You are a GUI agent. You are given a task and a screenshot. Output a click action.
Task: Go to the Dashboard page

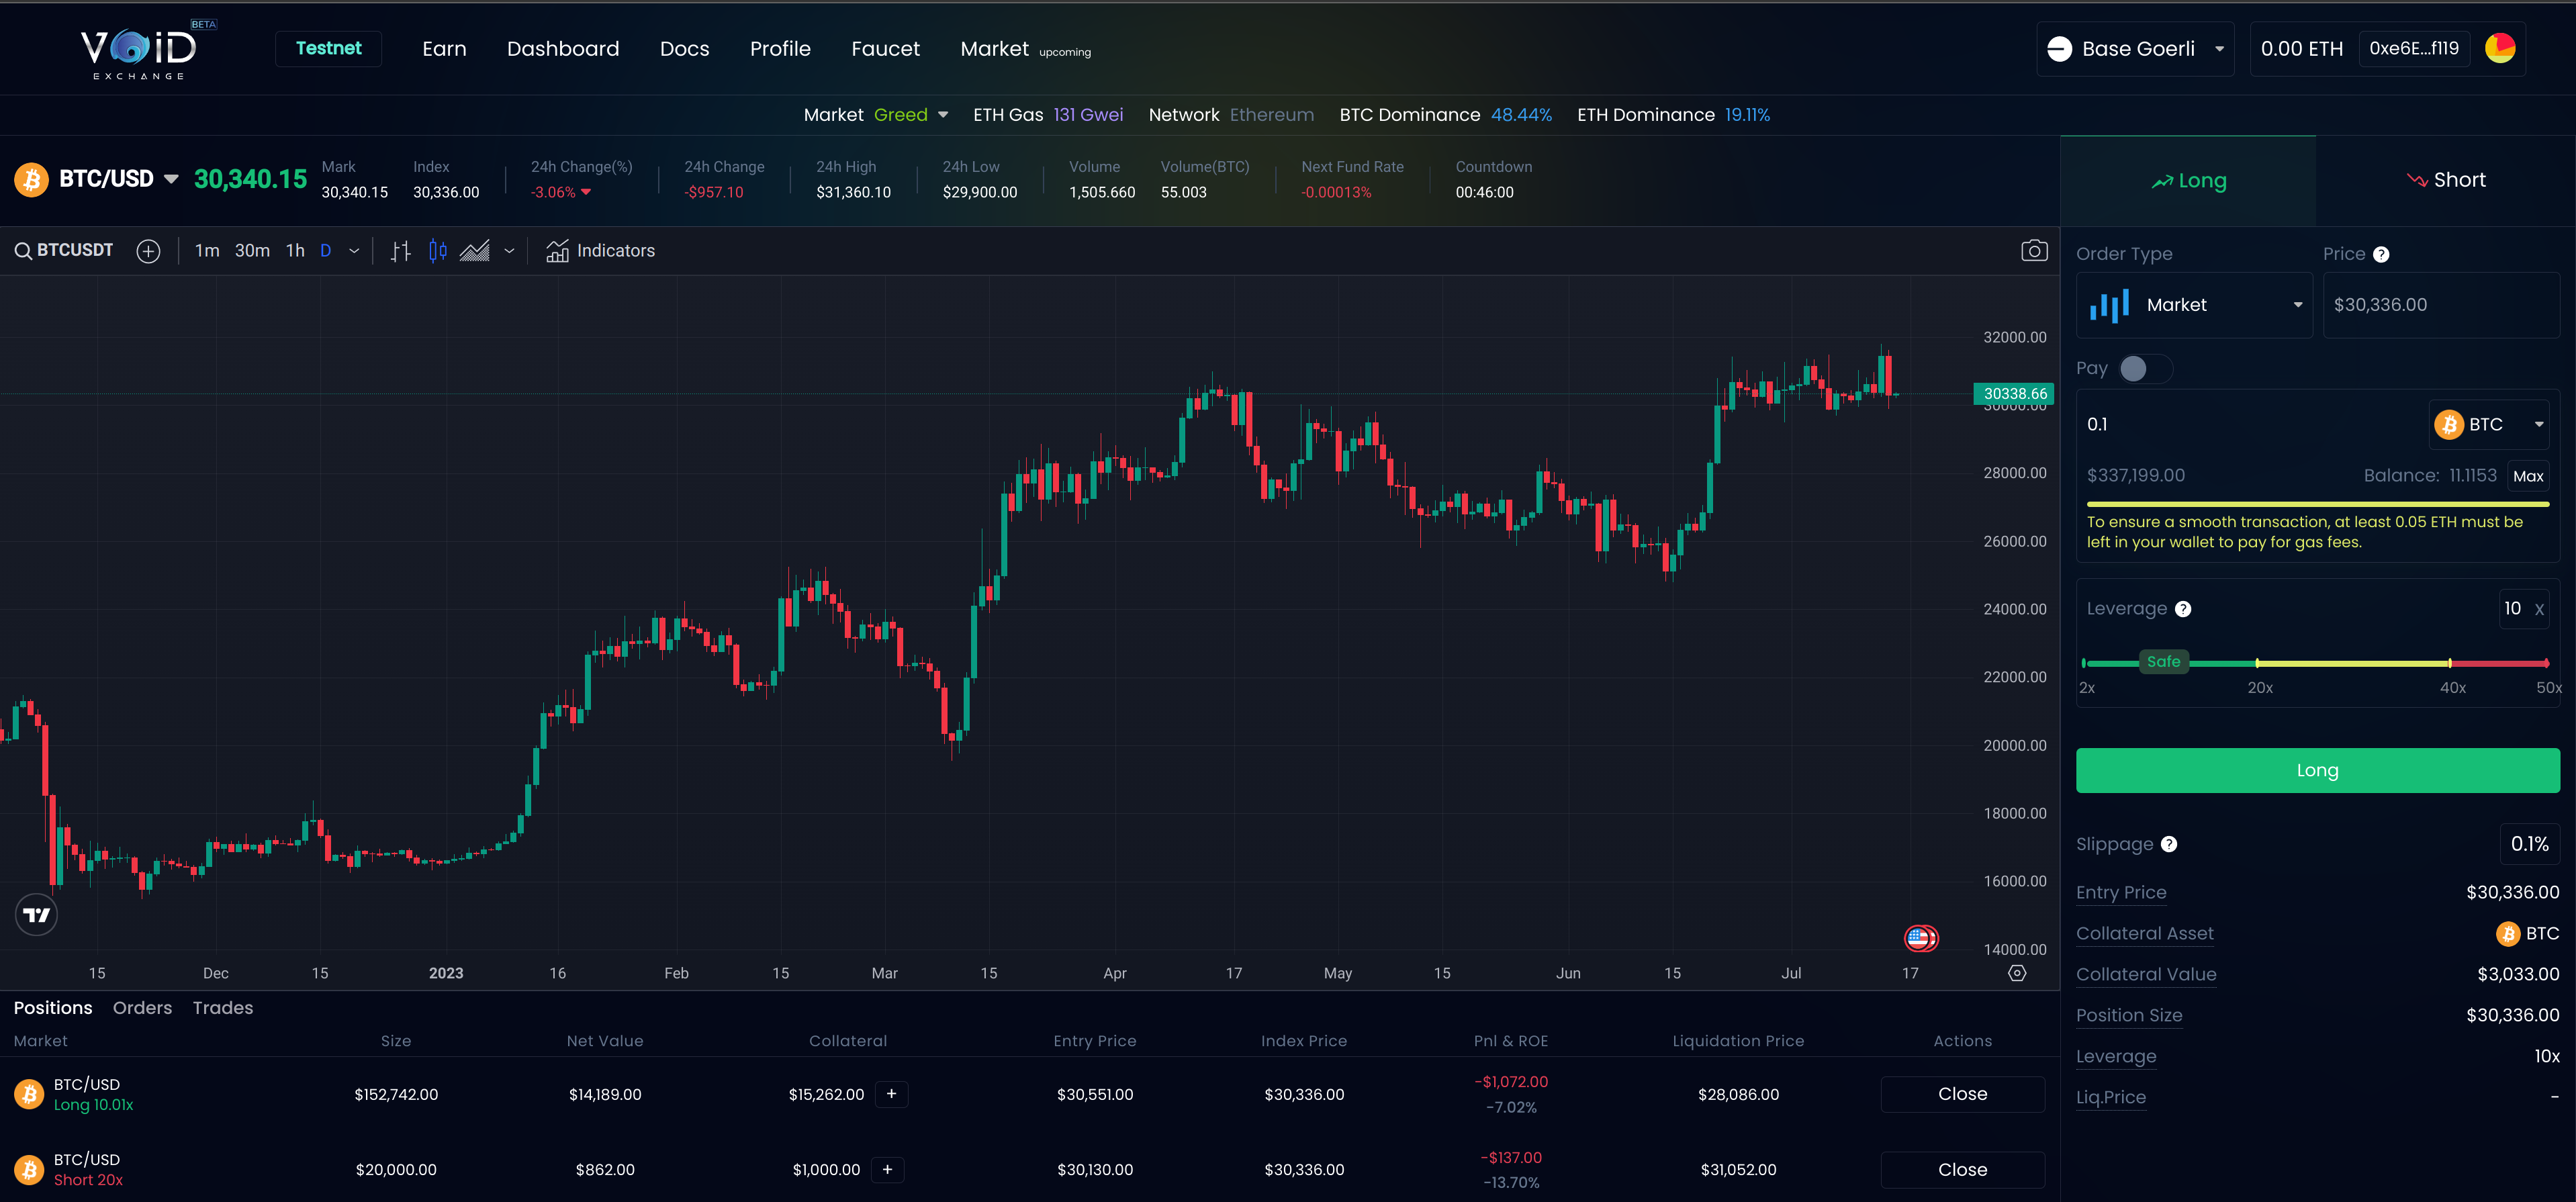pos(563,49)
